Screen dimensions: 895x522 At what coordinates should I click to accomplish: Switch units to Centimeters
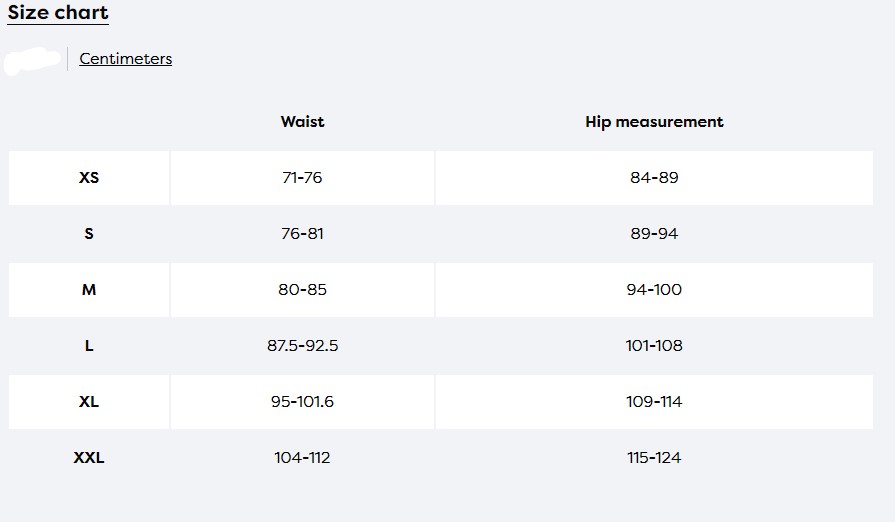[x=126, y=59]
